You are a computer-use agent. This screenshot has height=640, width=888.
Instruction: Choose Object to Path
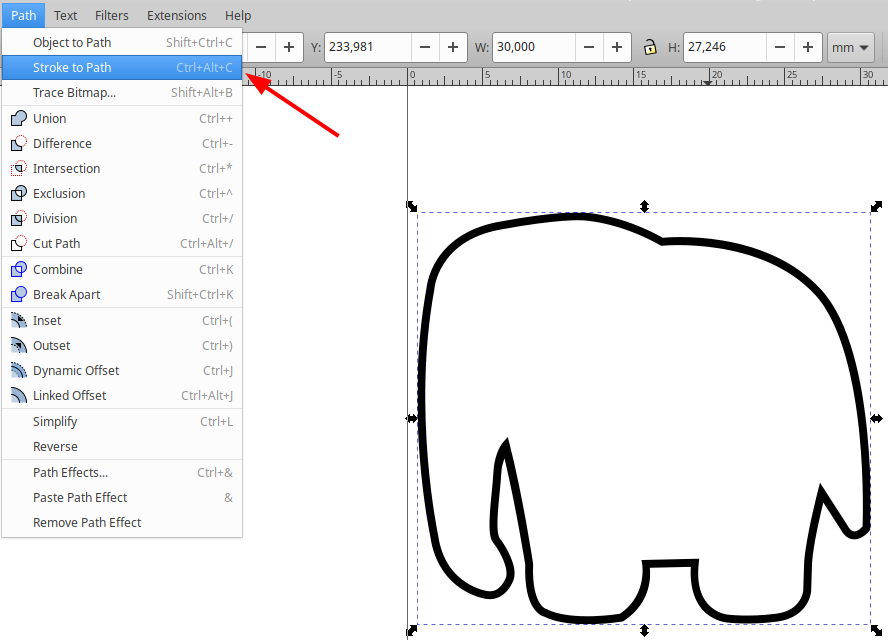tap(122, 42)
